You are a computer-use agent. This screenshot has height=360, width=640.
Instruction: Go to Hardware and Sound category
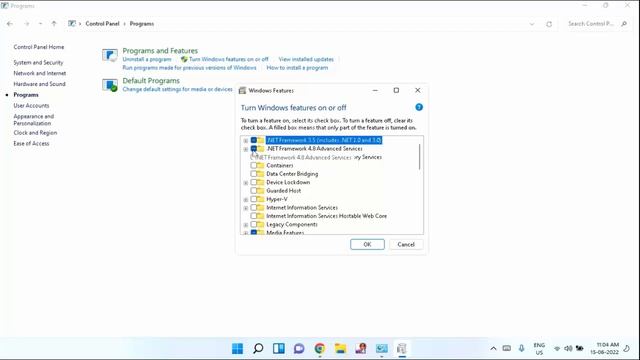pos(39,84)
